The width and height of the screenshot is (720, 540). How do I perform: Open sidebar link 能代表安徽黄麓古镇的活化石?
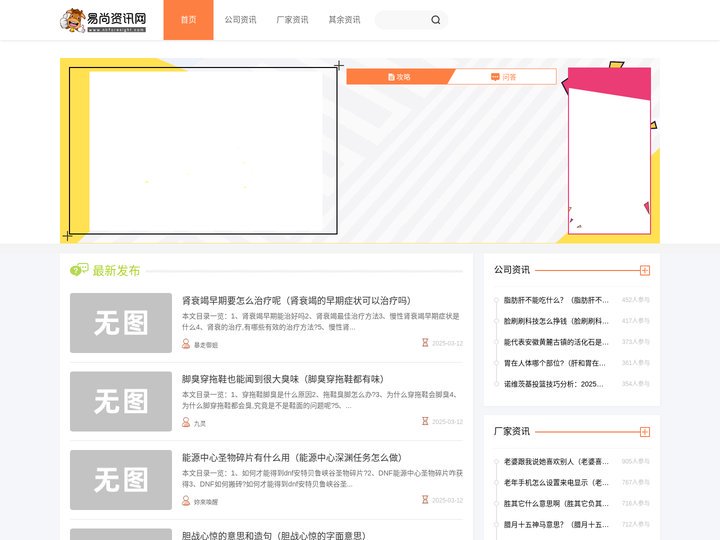(x=556, y=342)
